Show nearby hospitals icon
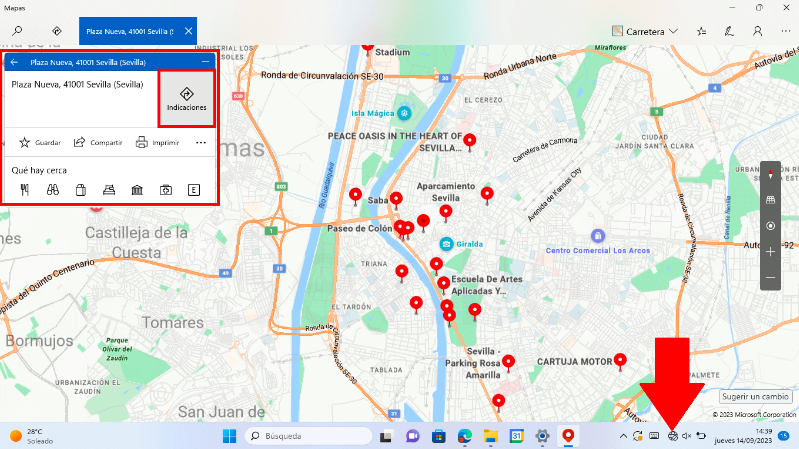Screen dimensions: 799x449 (x=166, y=190)
